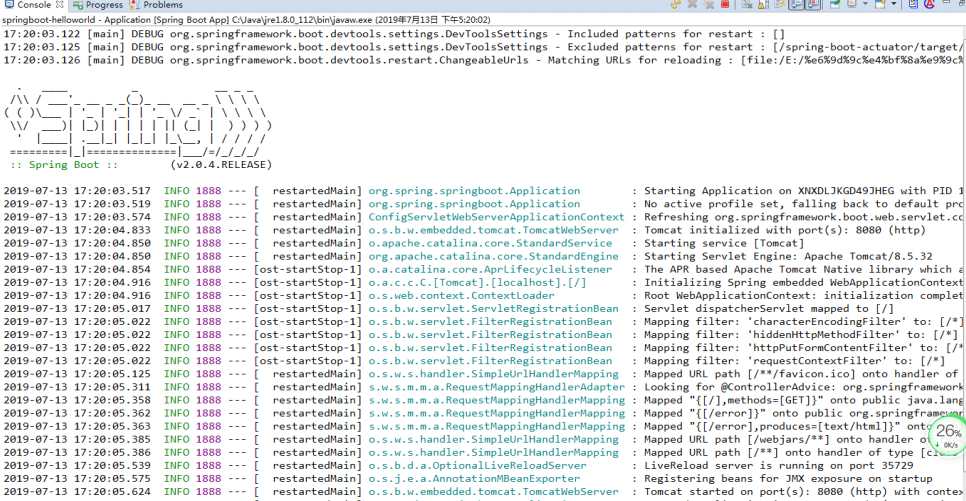
Task: Toggle show console on standard error
Action: point(813,4)
